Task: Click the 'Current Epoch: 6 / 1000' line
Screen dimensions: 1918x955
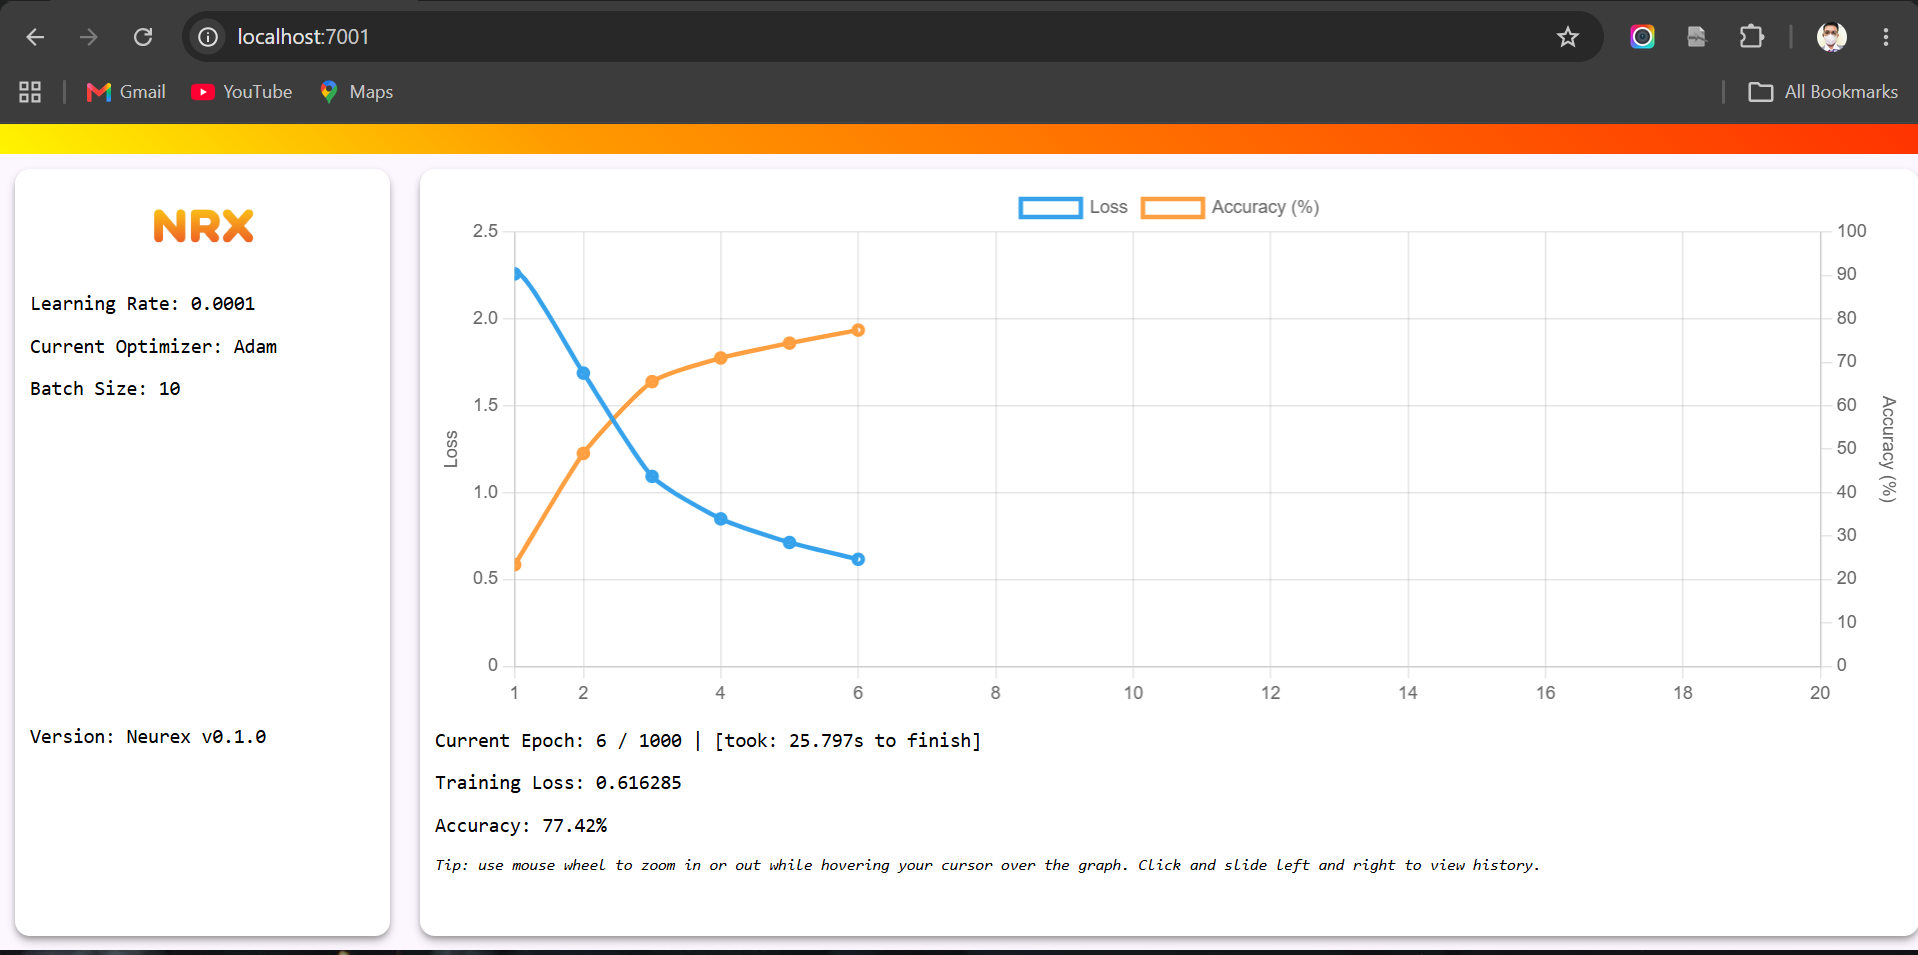Action: click(708, 741)
